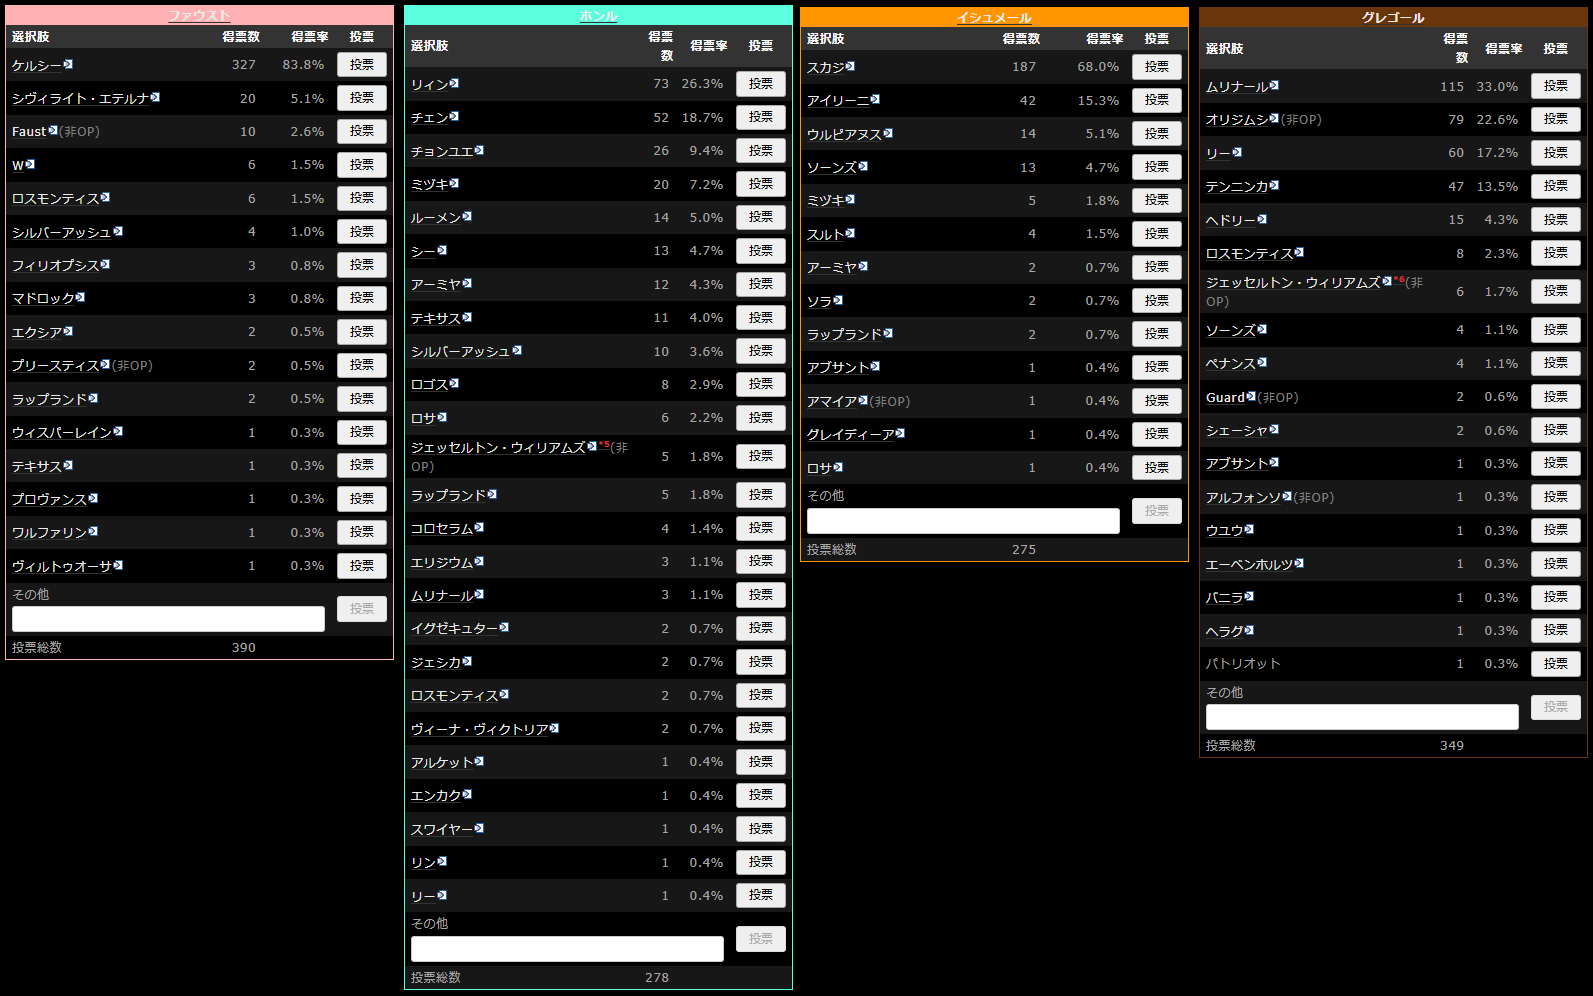Click the link icon next to ペナンス

pyautogui.click(x=1262, y=362)
